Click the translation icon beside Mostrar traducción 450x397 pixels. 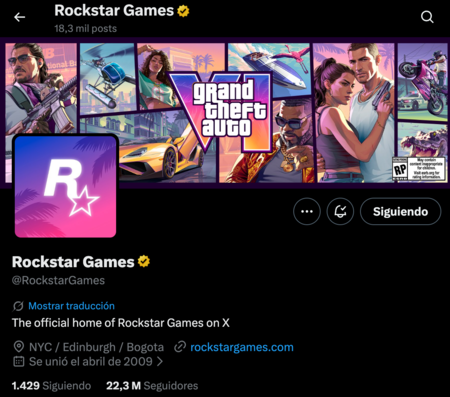click(18, 306)
